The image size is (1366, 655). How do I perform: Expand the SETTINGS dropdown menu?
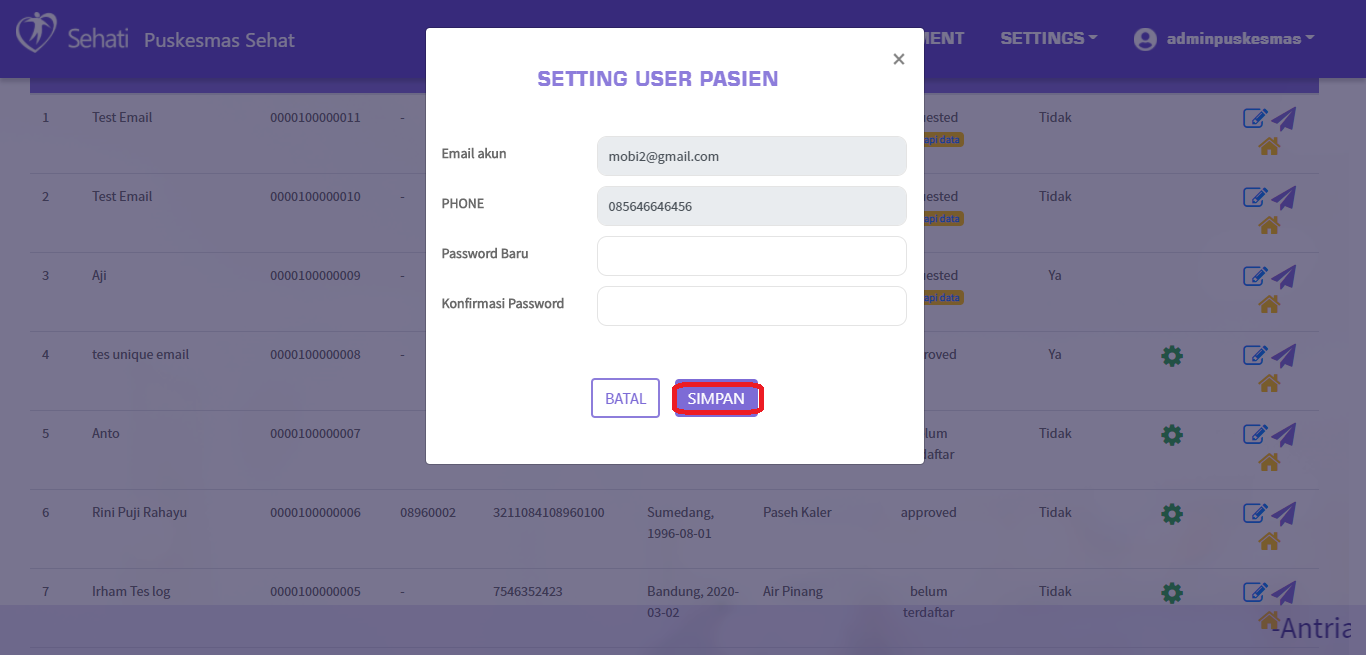(x=1048, y=38)
